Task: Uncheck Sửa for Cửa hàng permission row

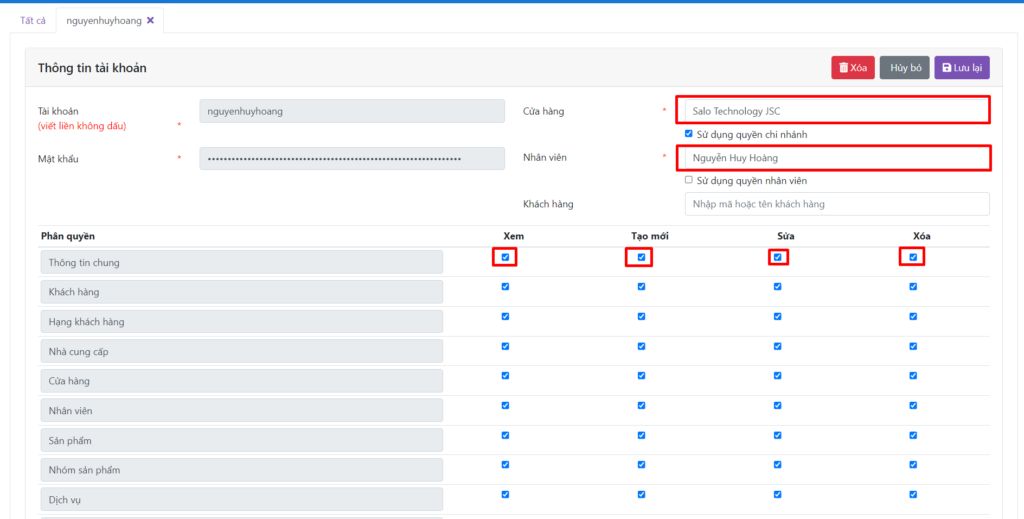Action: pos(777,375)
